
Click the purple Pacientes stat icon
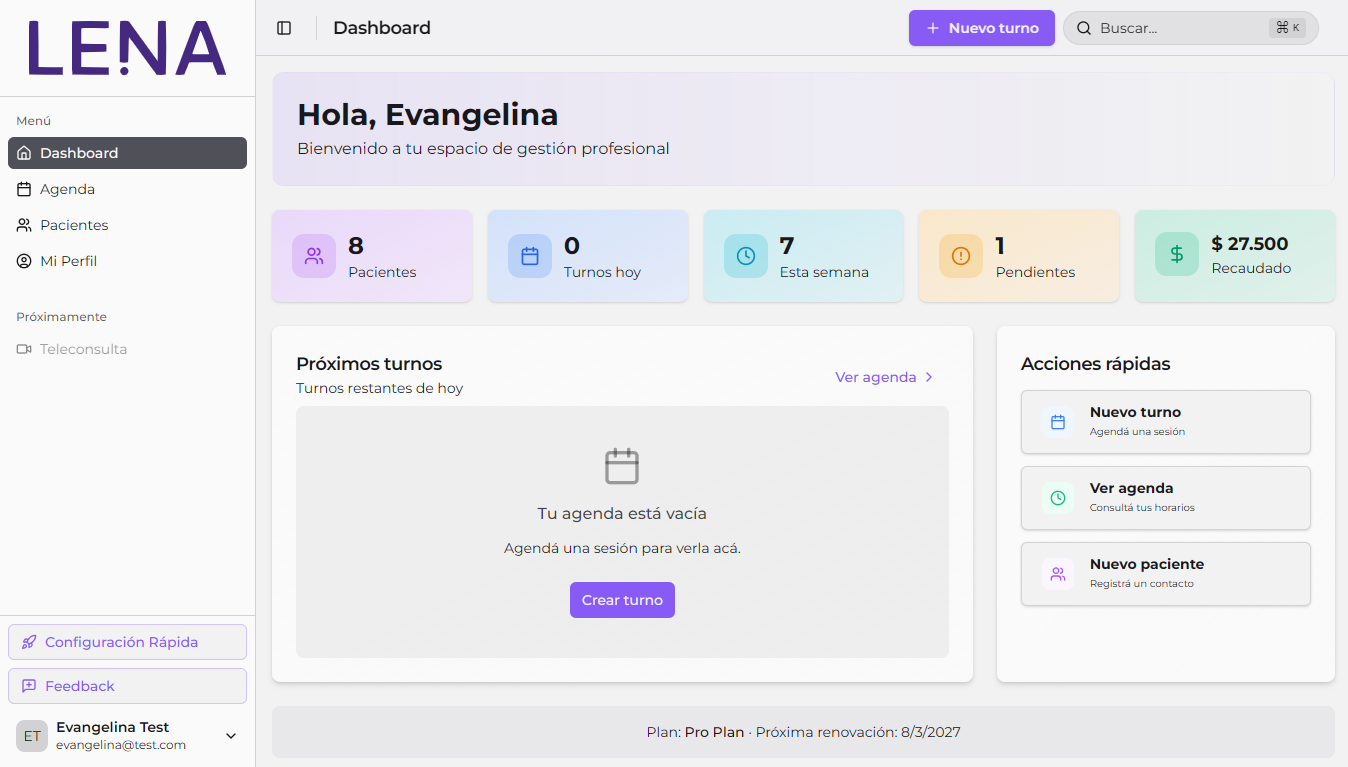[x=314, y=256]
